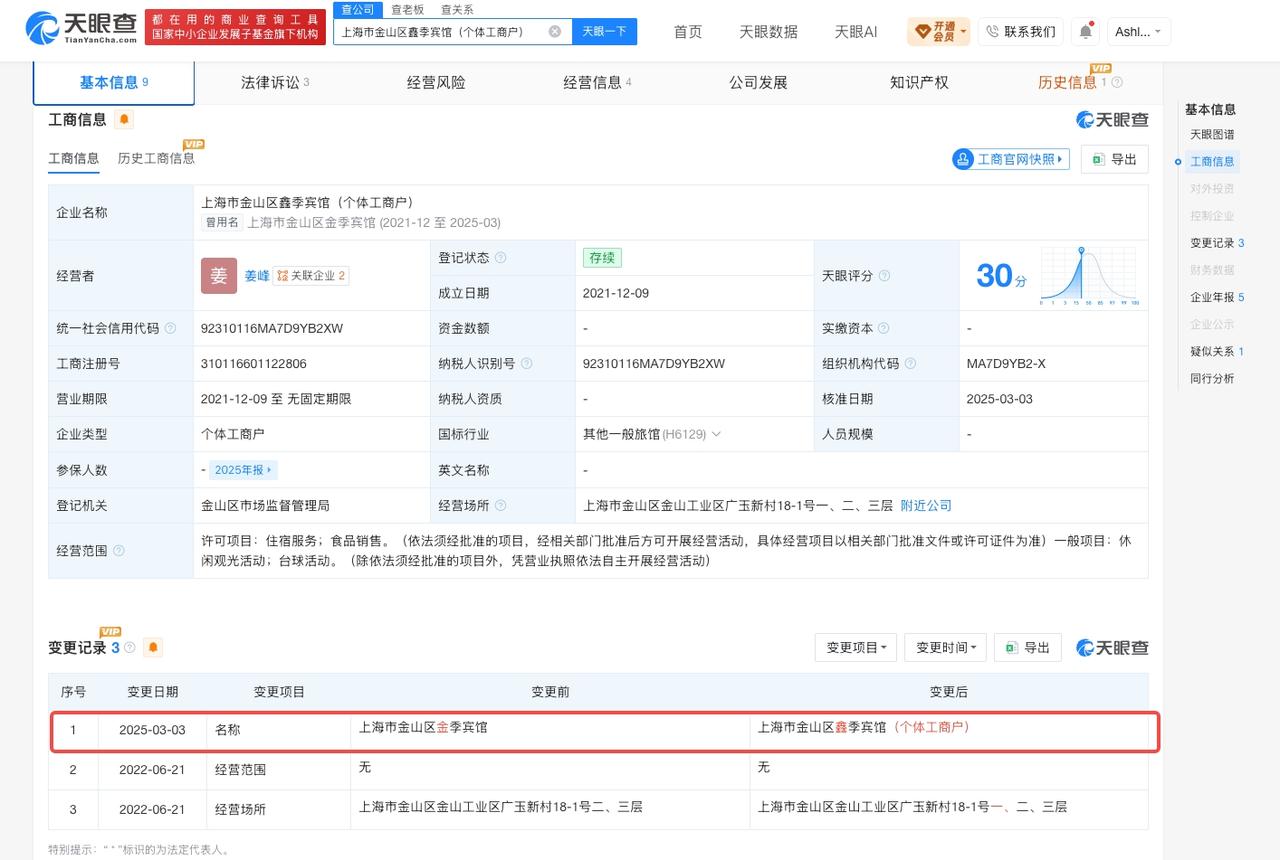Click the TianYanCha logo in header

tap(82, 29)
